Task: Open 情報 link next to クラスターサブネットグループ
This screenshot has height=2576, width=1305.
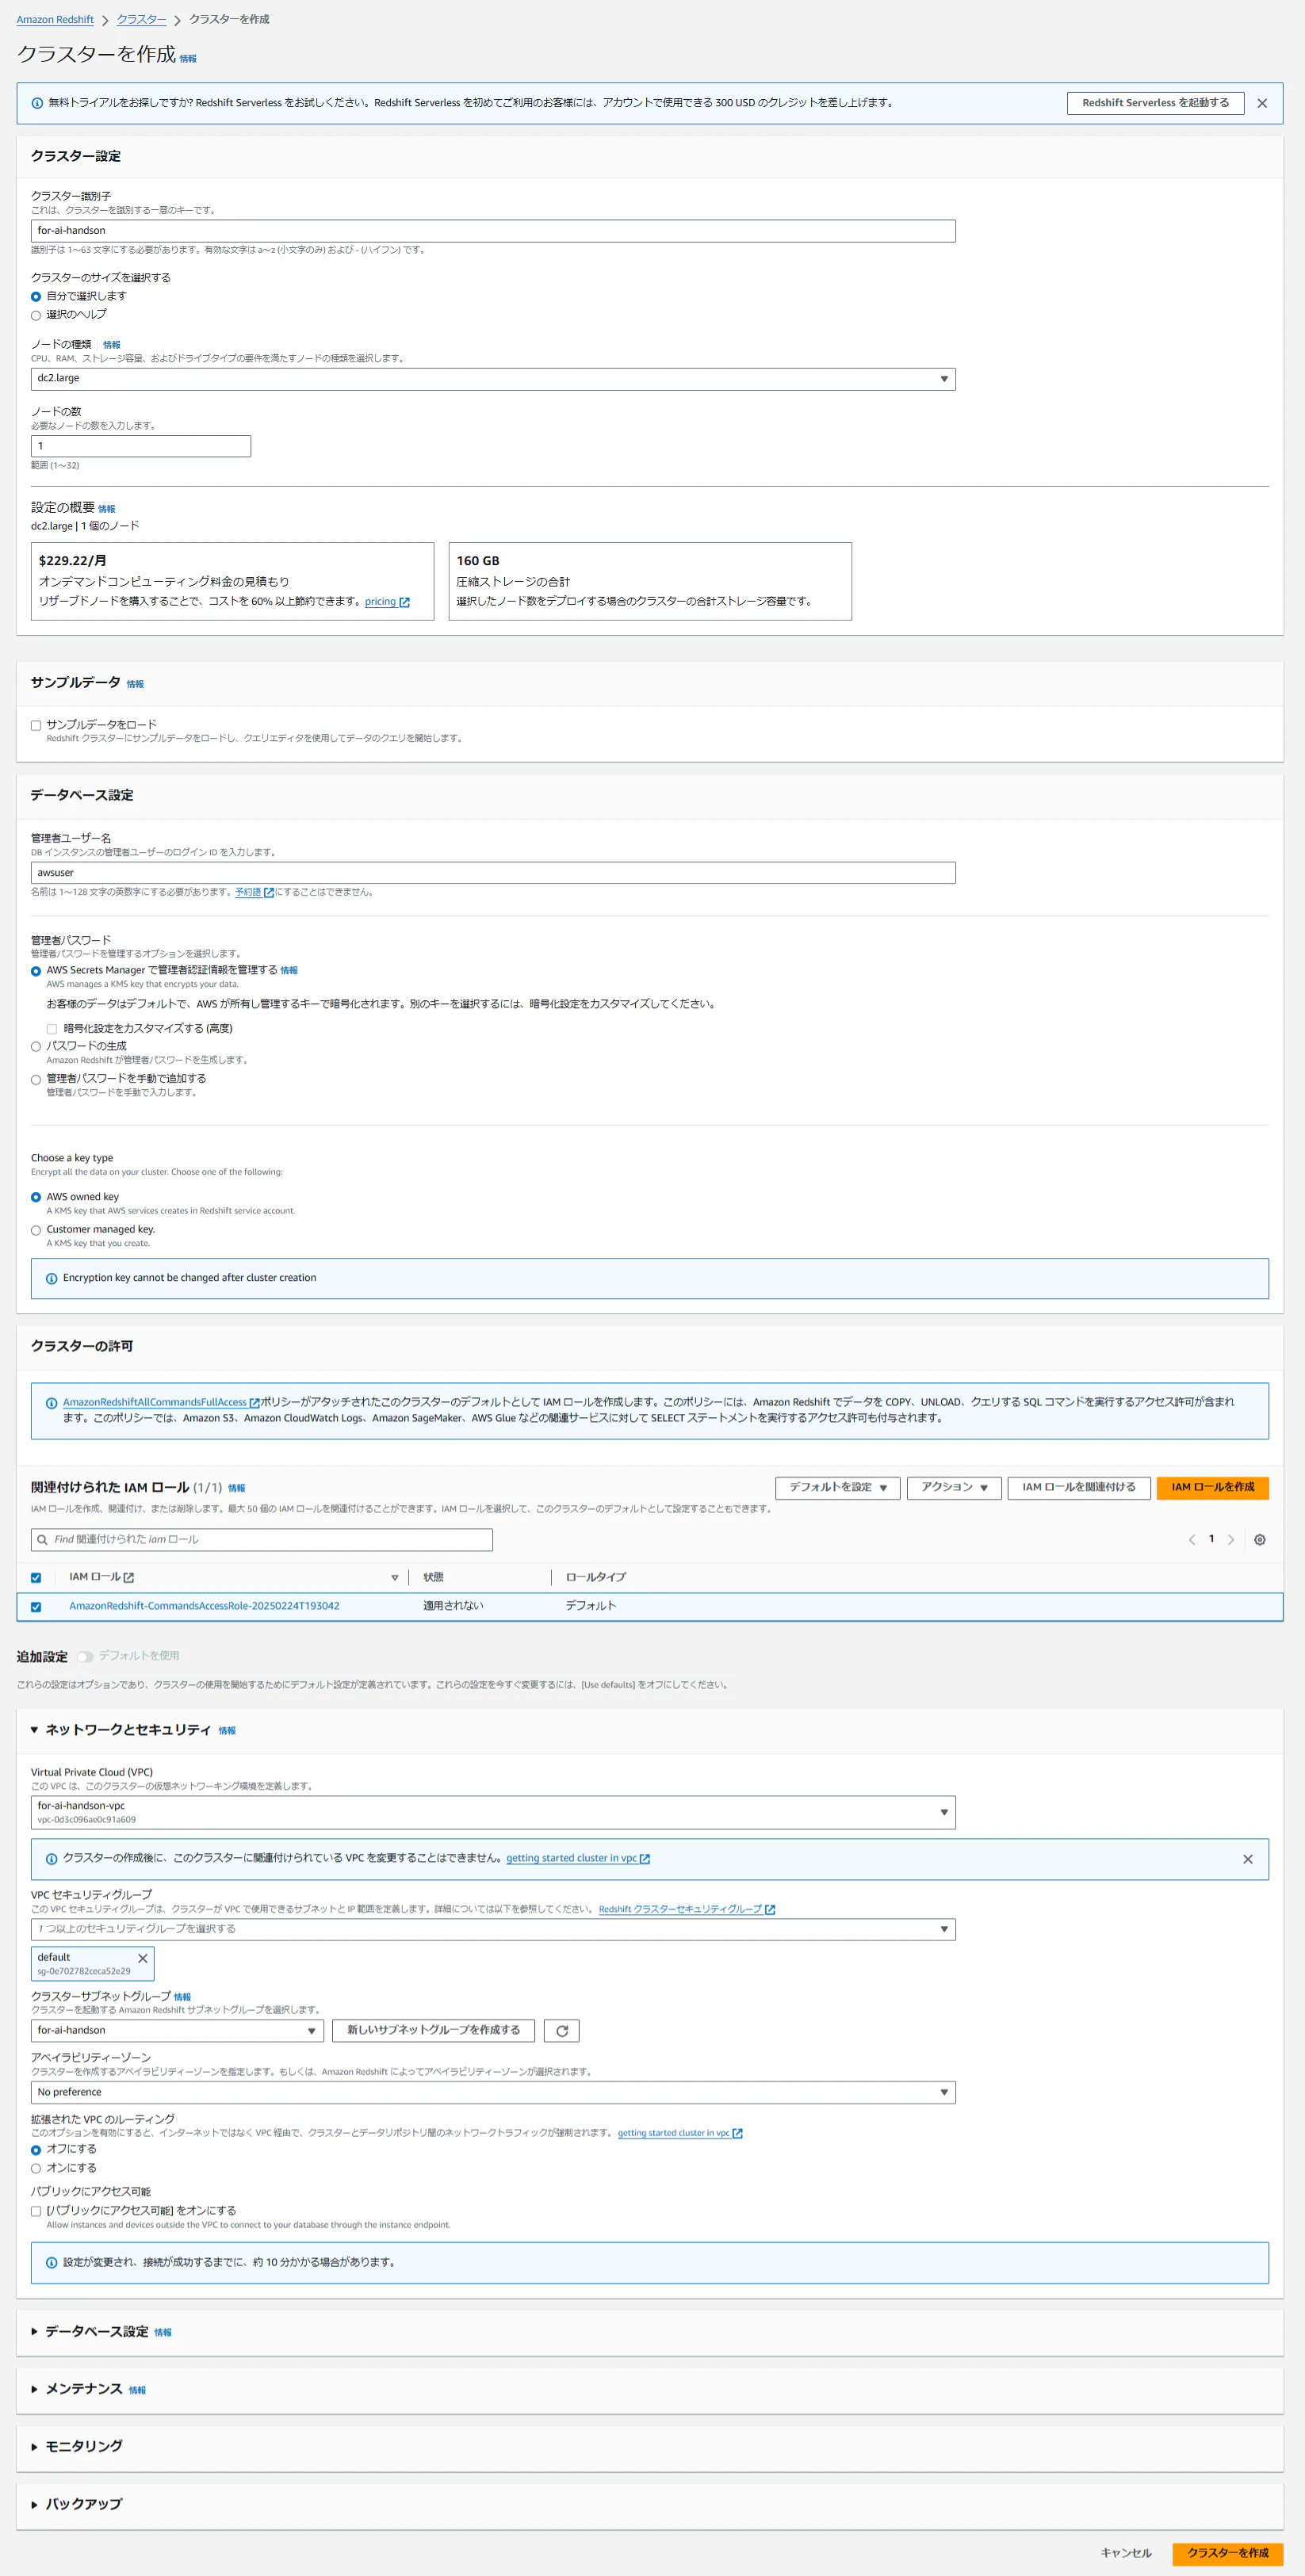Action: click(182, 1998)
